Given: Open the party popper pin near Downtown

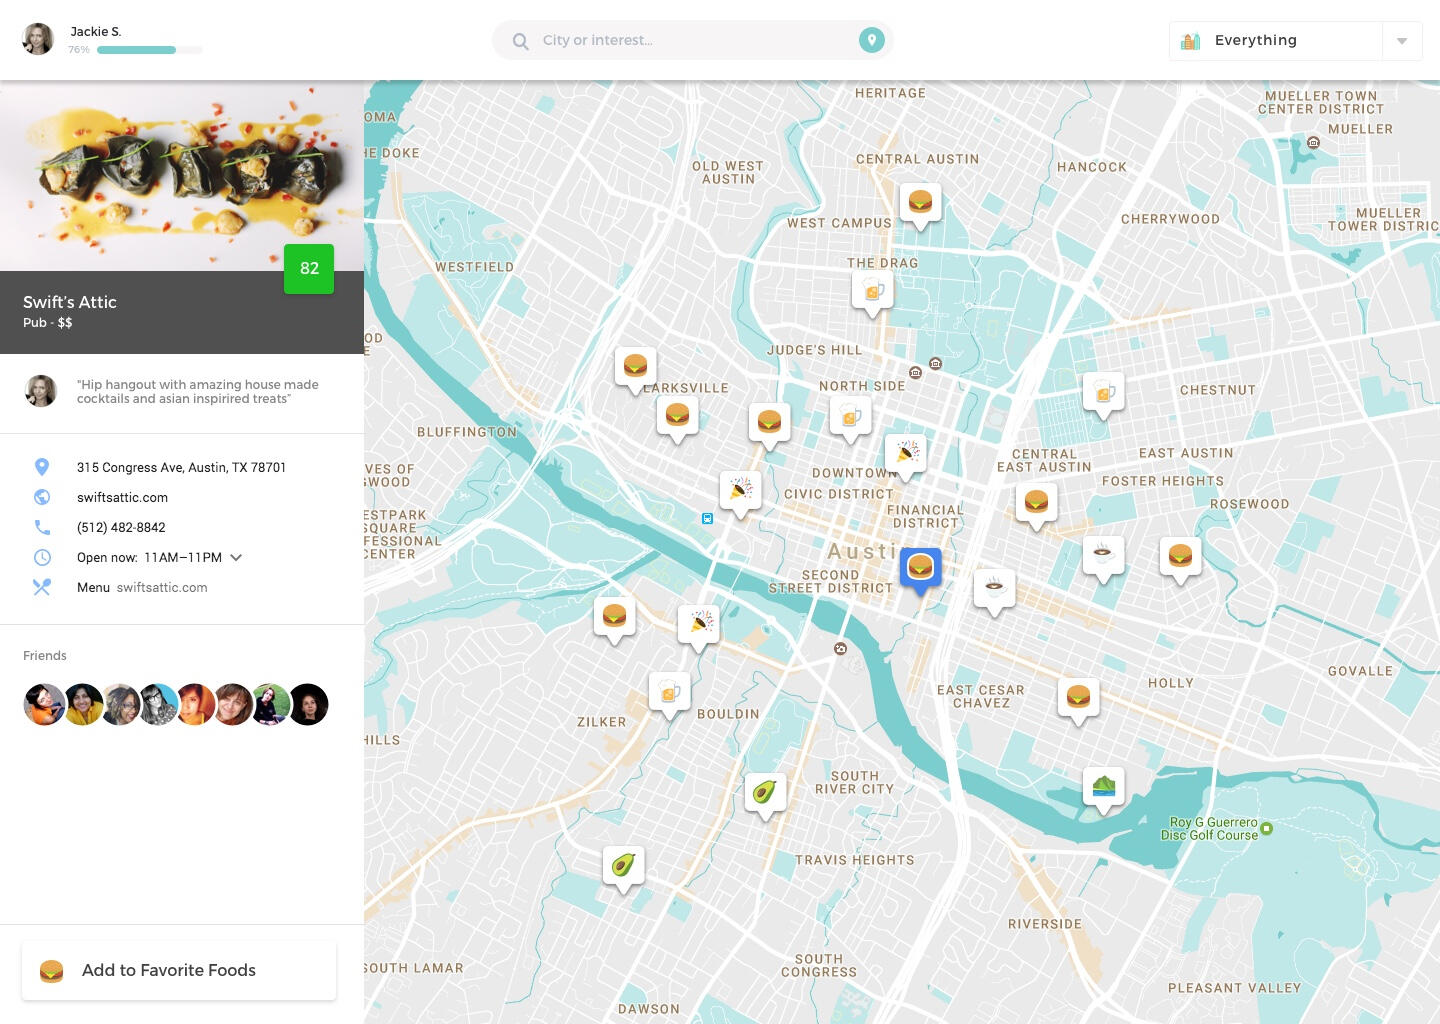Looking at the screenshot, I should (906, 453).
